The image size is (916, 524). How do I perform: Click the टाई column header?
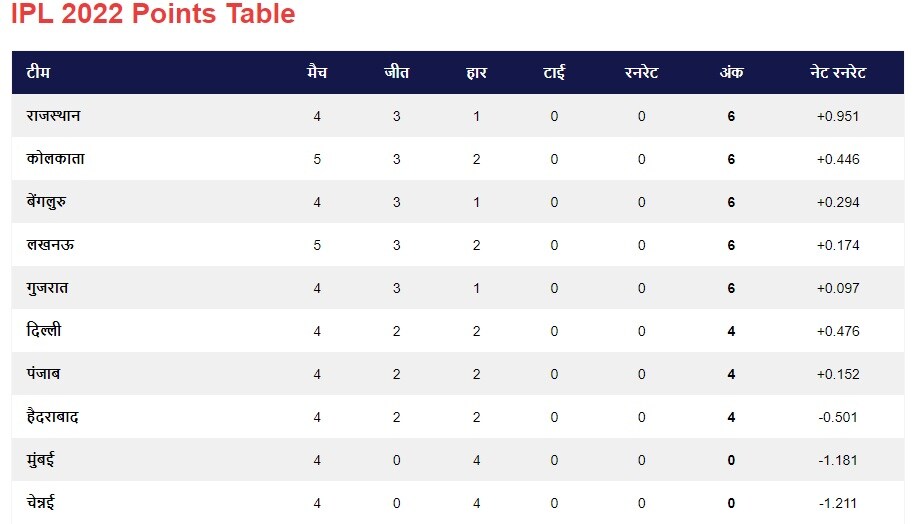pyautogui.click(x=554, y=72)
